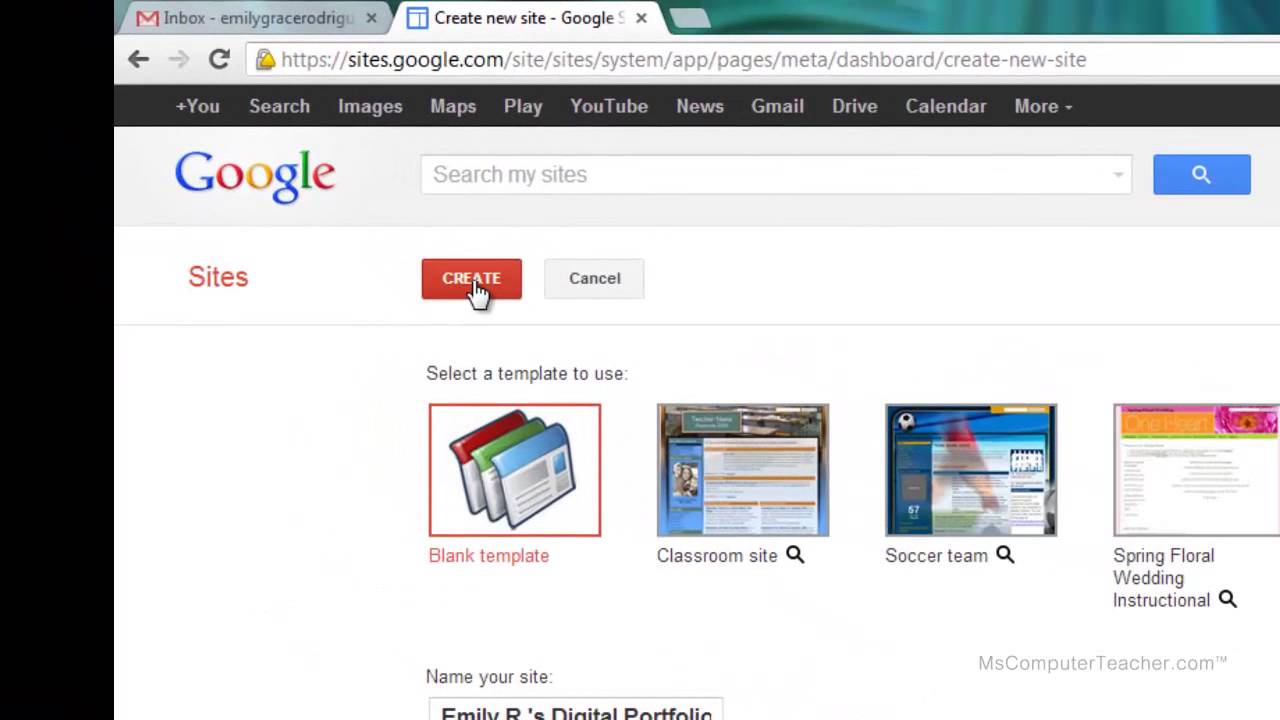Image resolution: width=1280 pixels, height=720 pixels.
Task: Click the padlock security icon in address bar
Action: tap(265, 59)
